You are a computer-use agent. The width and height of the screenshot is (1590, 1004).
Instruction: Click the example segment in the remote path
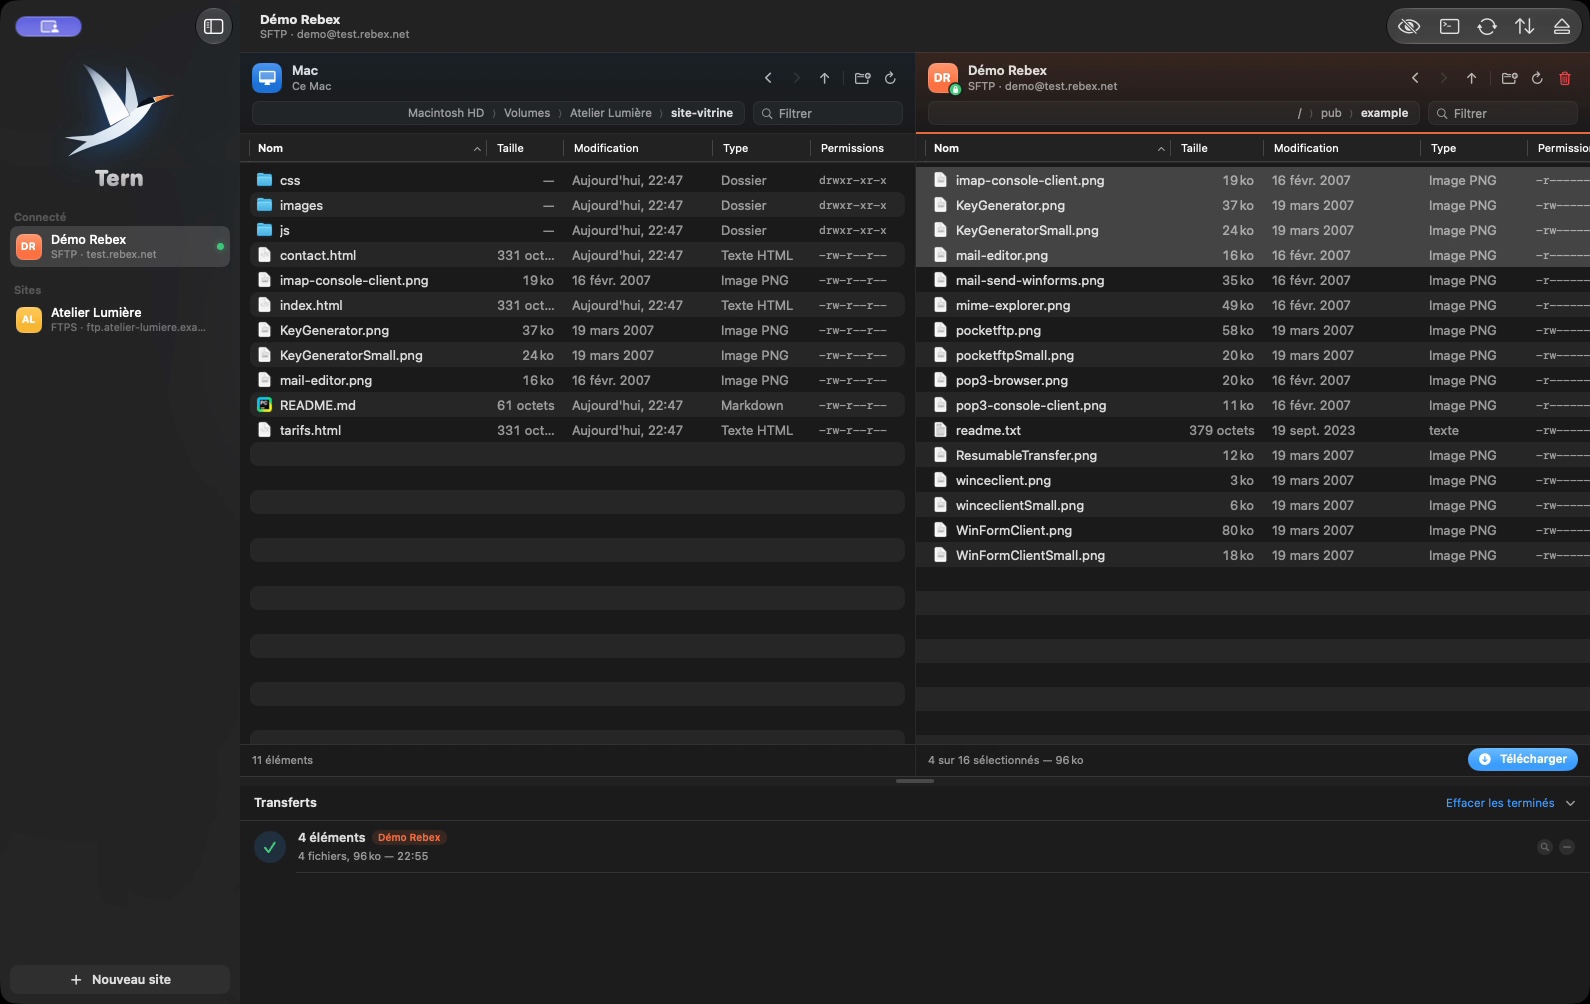point(1384,113)
